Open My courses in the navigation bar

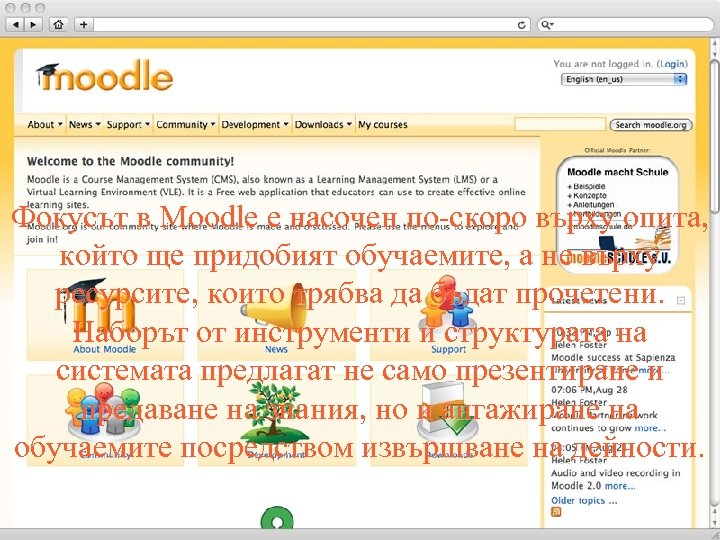[382, 124]
